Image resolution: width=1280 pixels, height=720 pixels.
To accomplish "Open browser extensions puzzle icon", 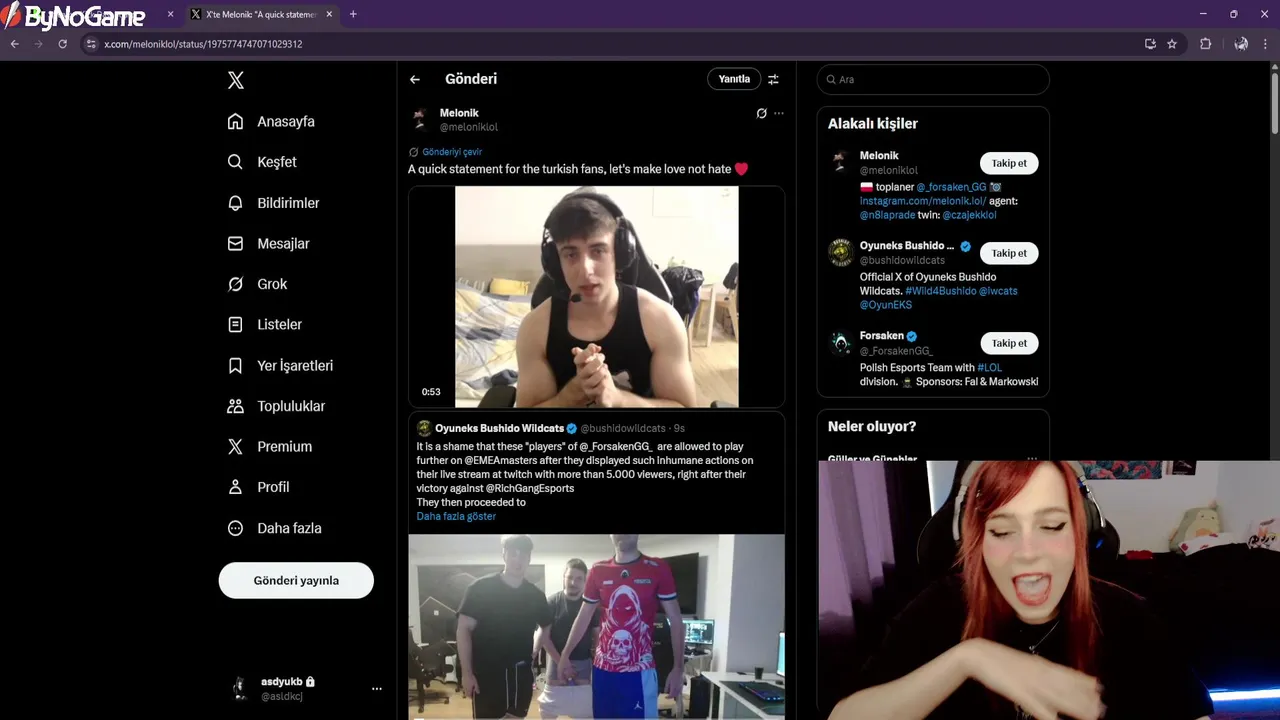I will click(x=1205, y=44).
